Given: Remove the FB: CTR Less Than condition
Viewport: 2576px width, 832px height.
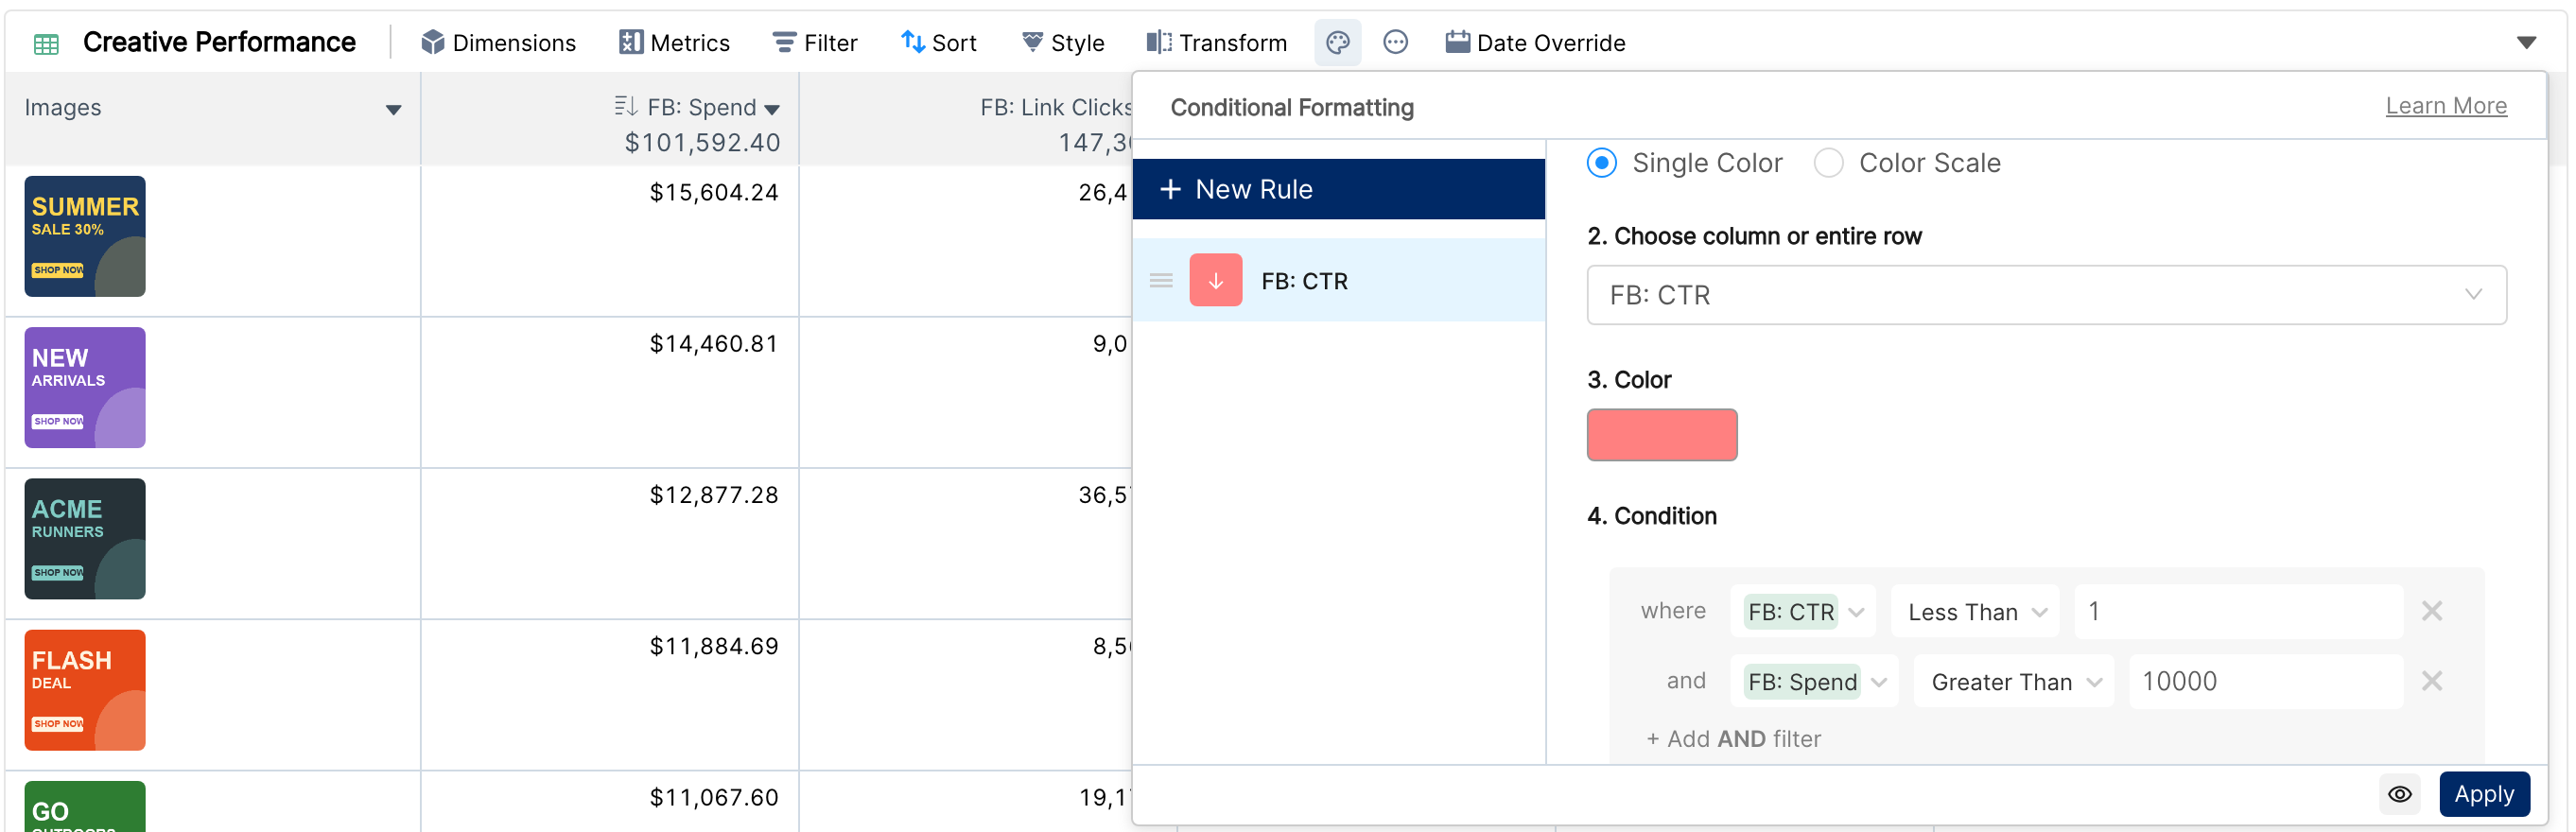Looking at the screenshot, I should [2431, 611].
